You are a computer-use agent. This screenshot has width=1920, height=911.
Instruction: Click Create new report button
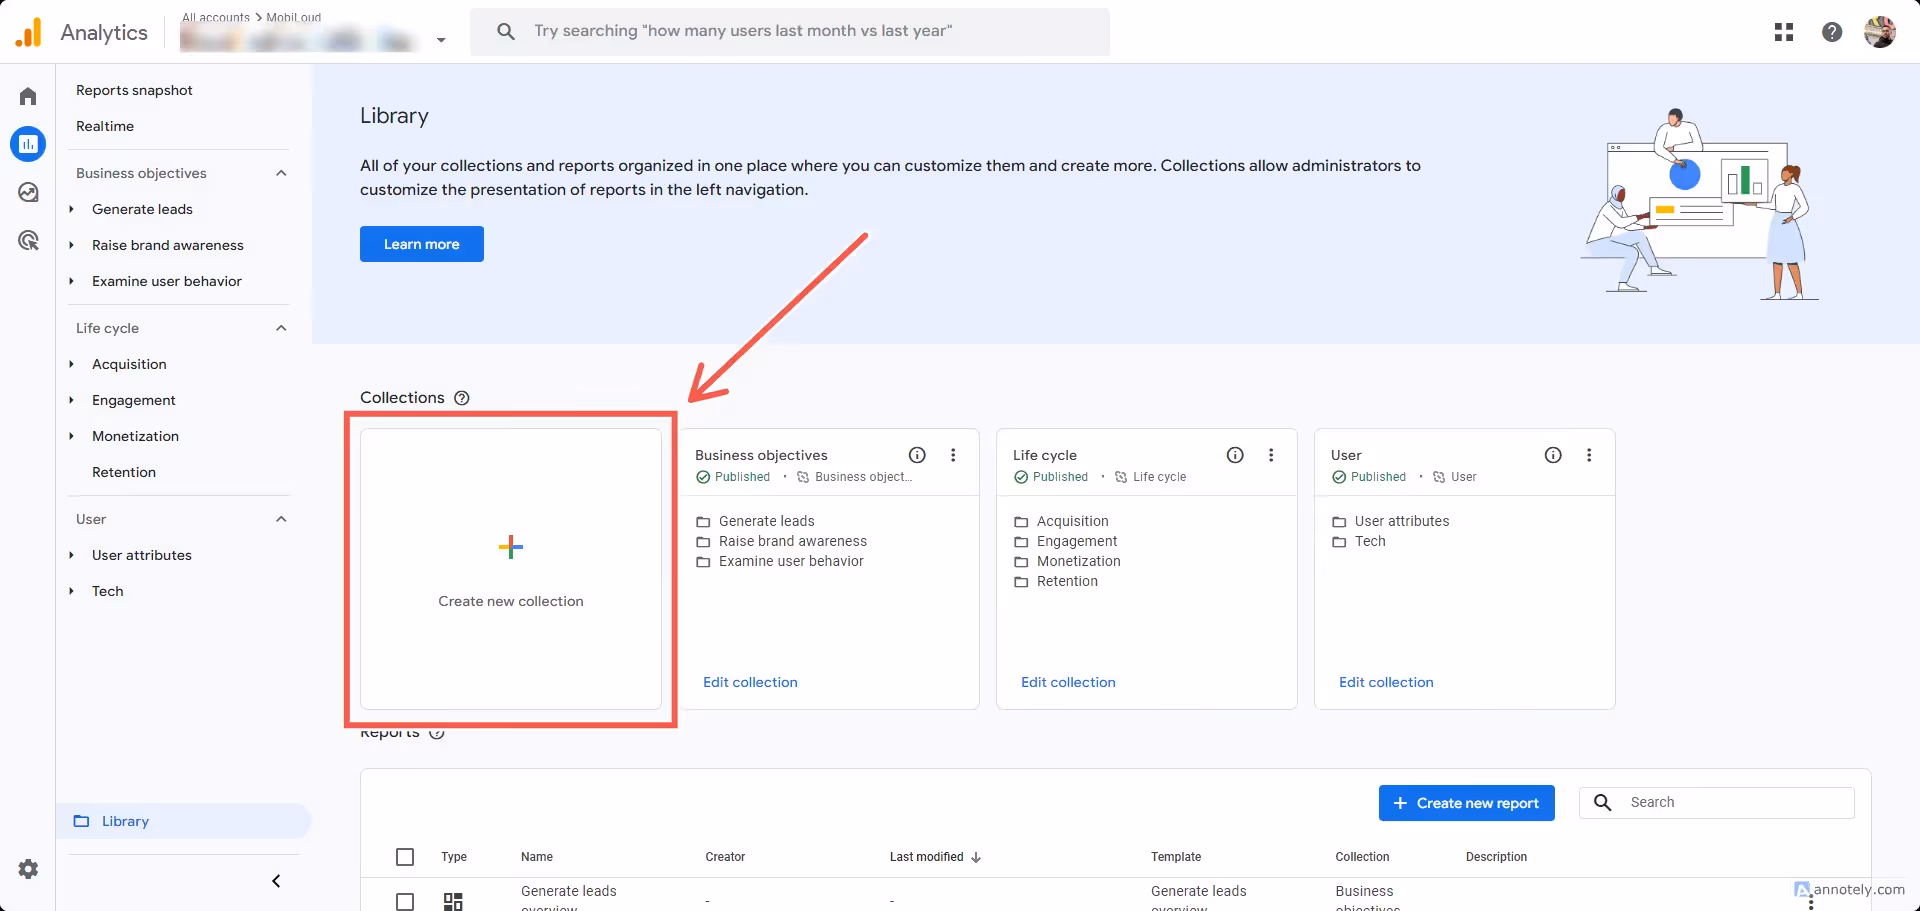[1466, 803]
